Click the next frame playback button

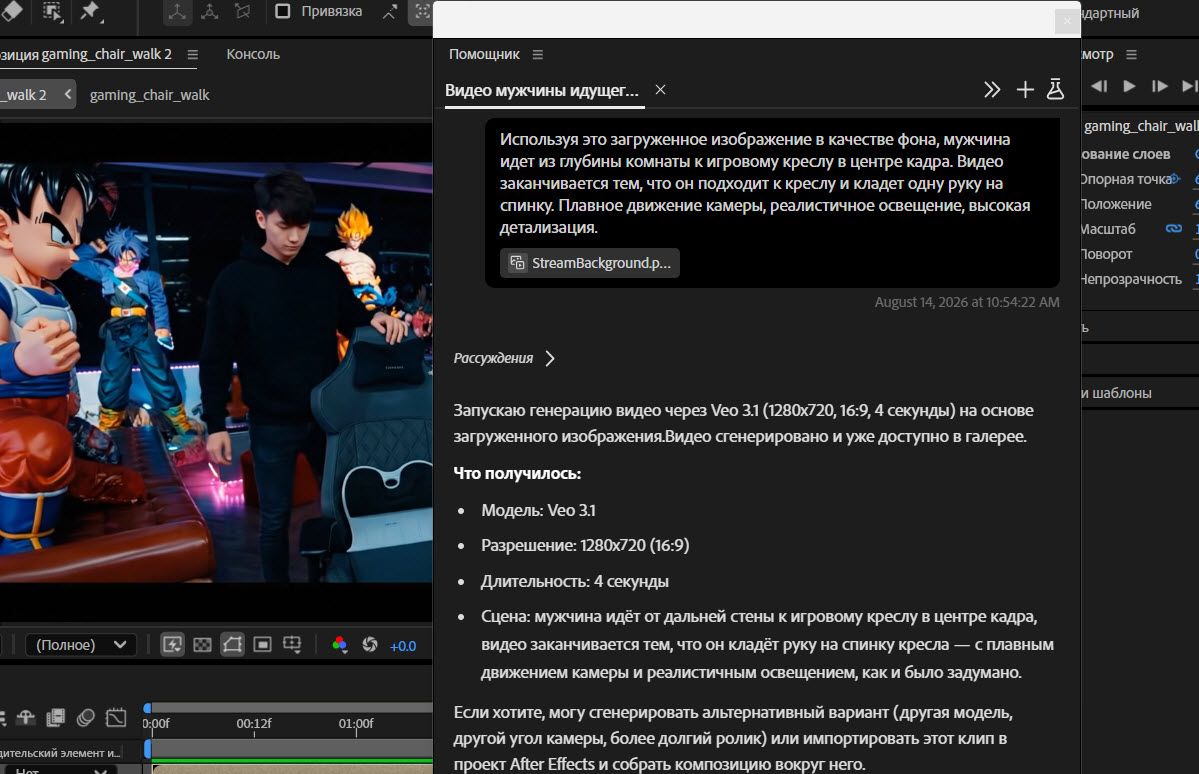tap(1159, 86)
